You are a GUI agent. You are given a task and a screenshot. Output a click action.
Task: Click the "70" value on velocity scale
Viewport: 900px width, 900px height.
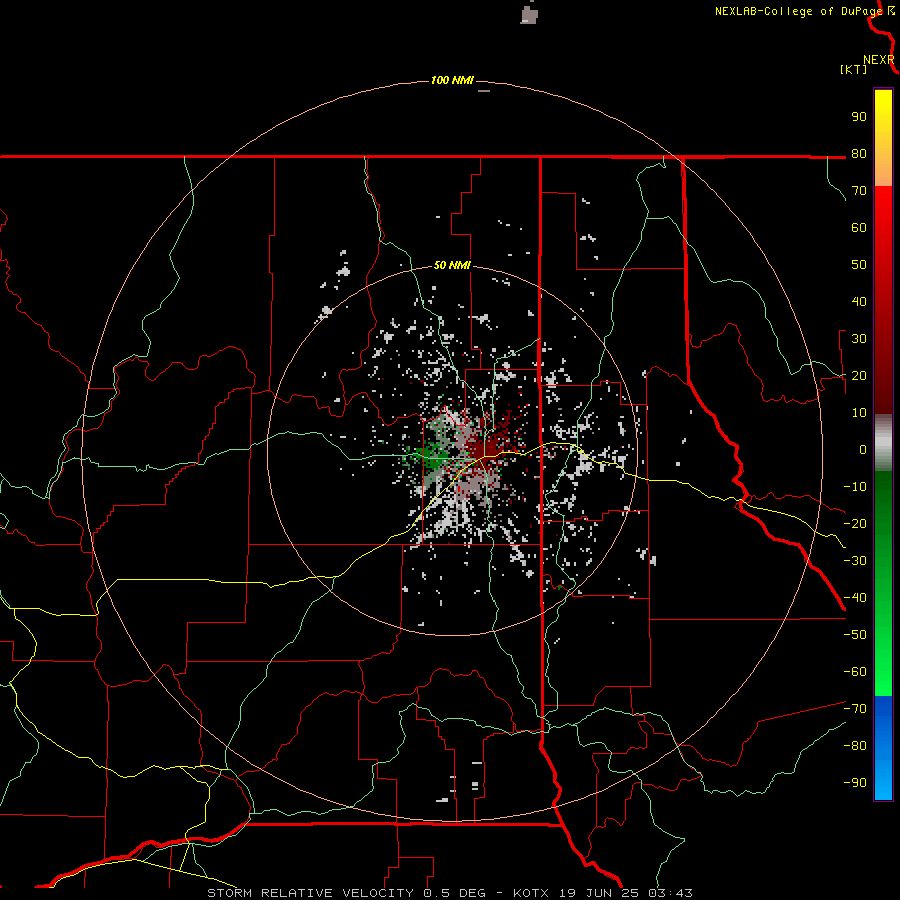pos(859,191)
